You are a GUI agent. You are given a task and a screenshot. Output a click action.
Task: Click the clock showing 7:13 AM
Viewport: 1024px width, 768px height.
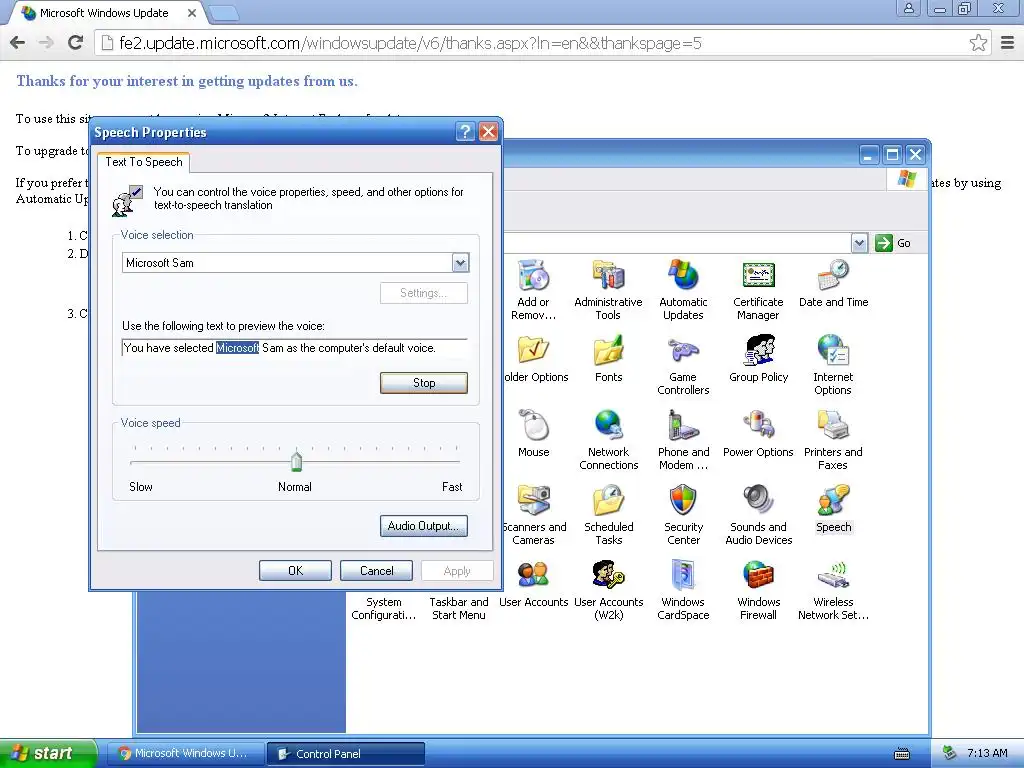click(987, 753)
